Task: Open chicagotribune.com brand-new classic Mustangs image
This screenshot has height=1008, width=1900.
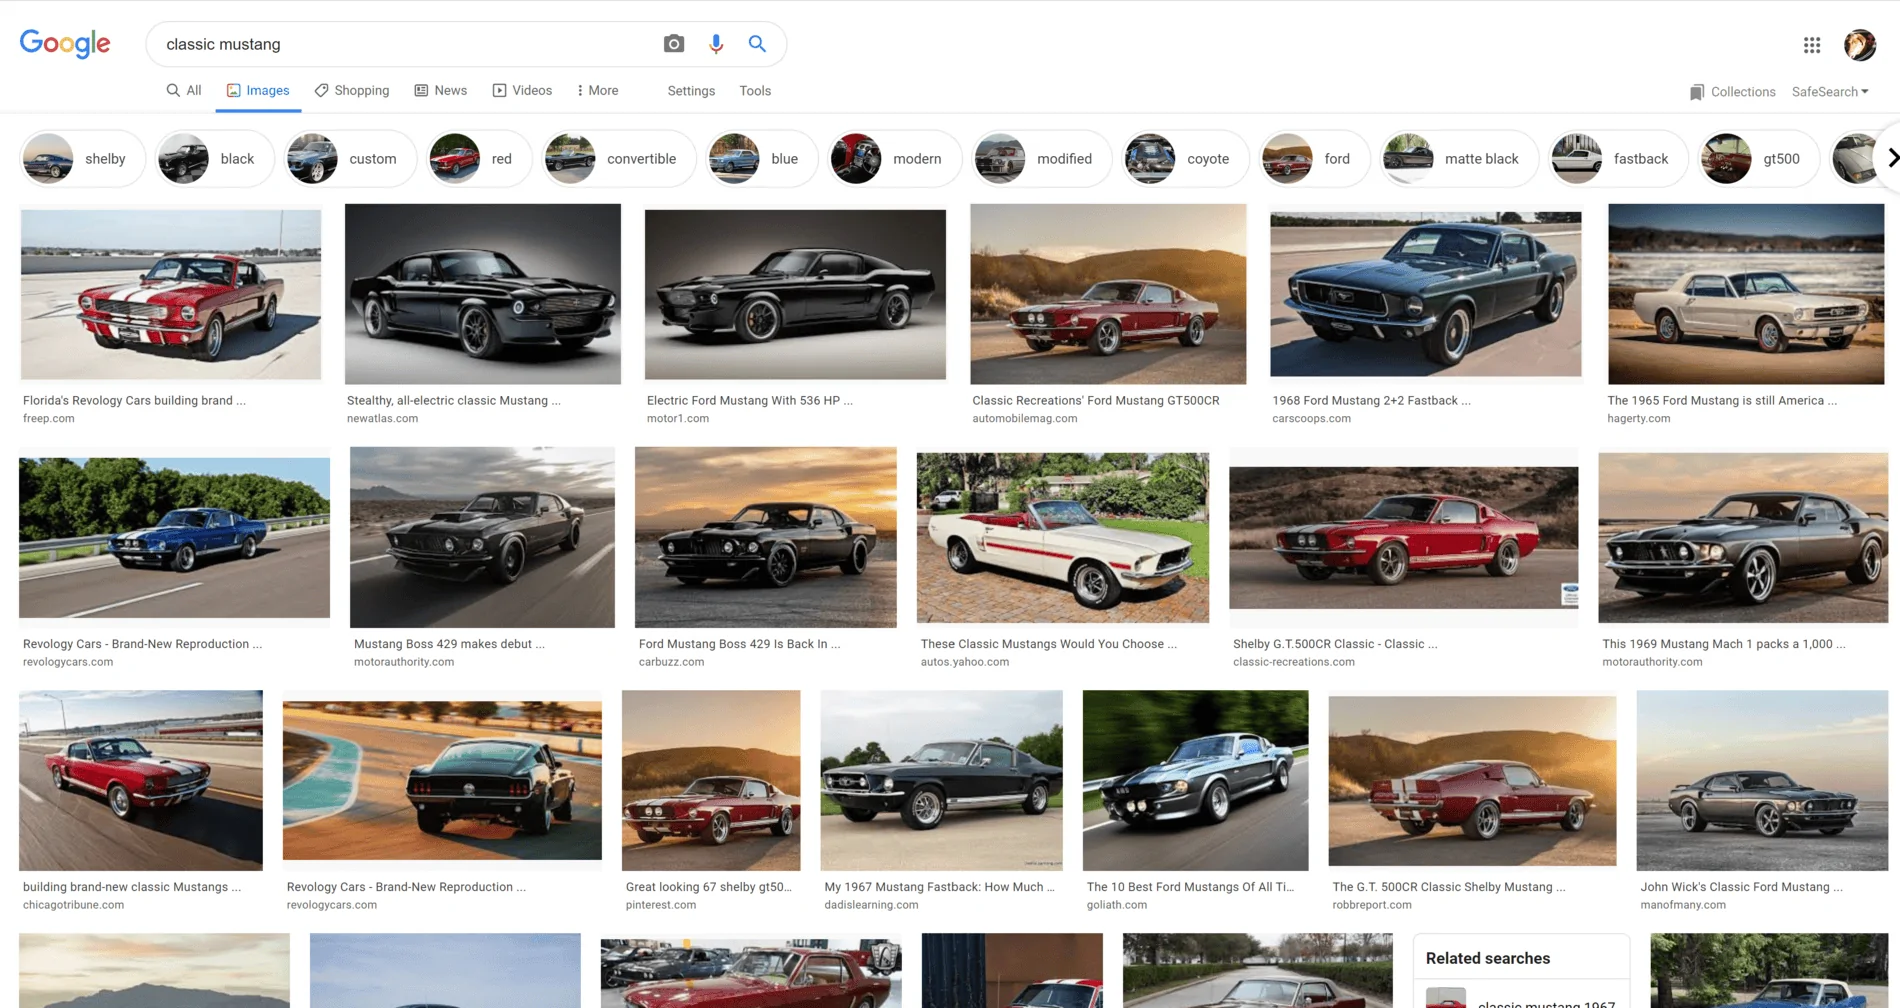Action: click(x=141, y=780)
